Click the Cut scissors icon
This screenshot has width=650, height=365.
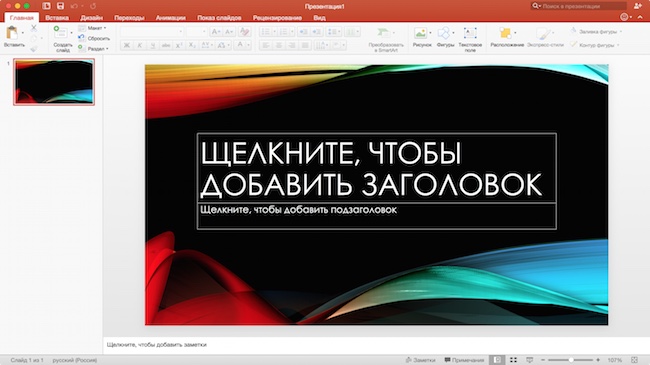pyautogui.click(x=34, y=28)
